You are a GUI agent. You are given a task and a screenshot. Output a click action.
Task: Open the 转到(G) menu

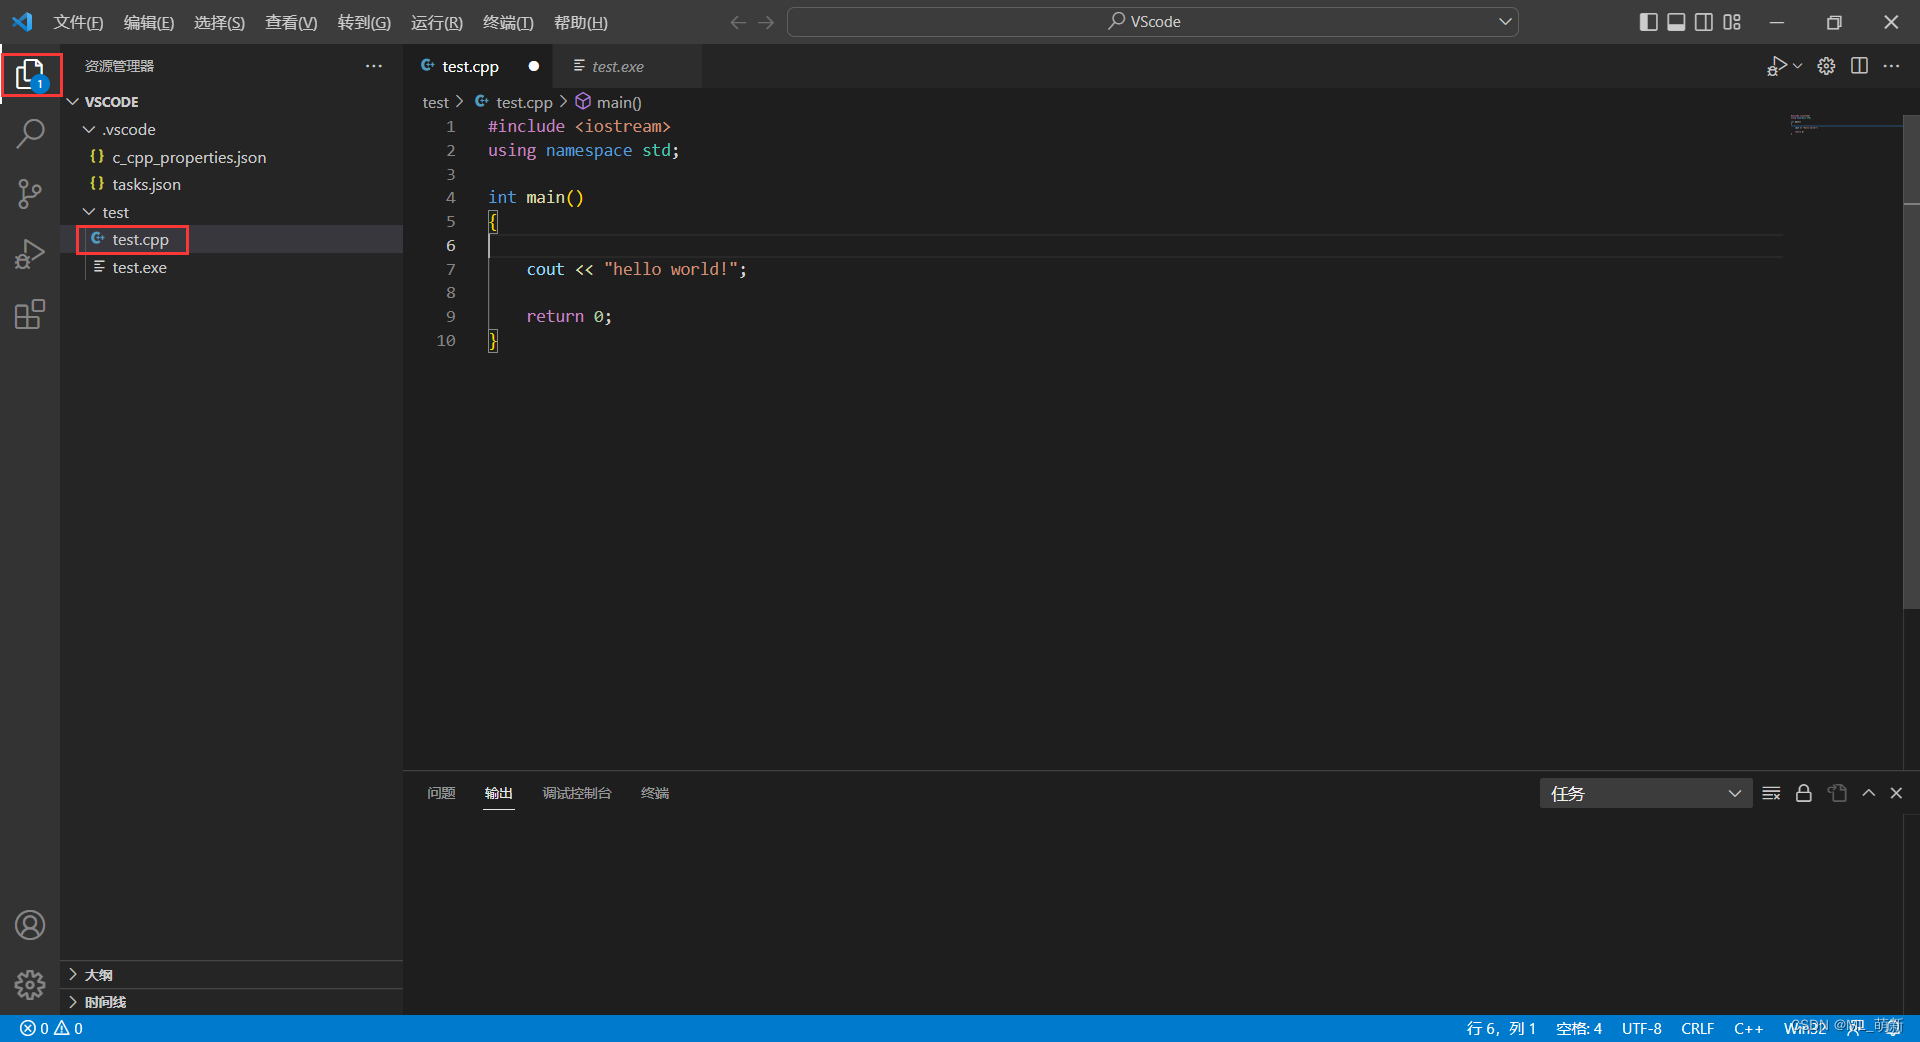click(364, 22)
